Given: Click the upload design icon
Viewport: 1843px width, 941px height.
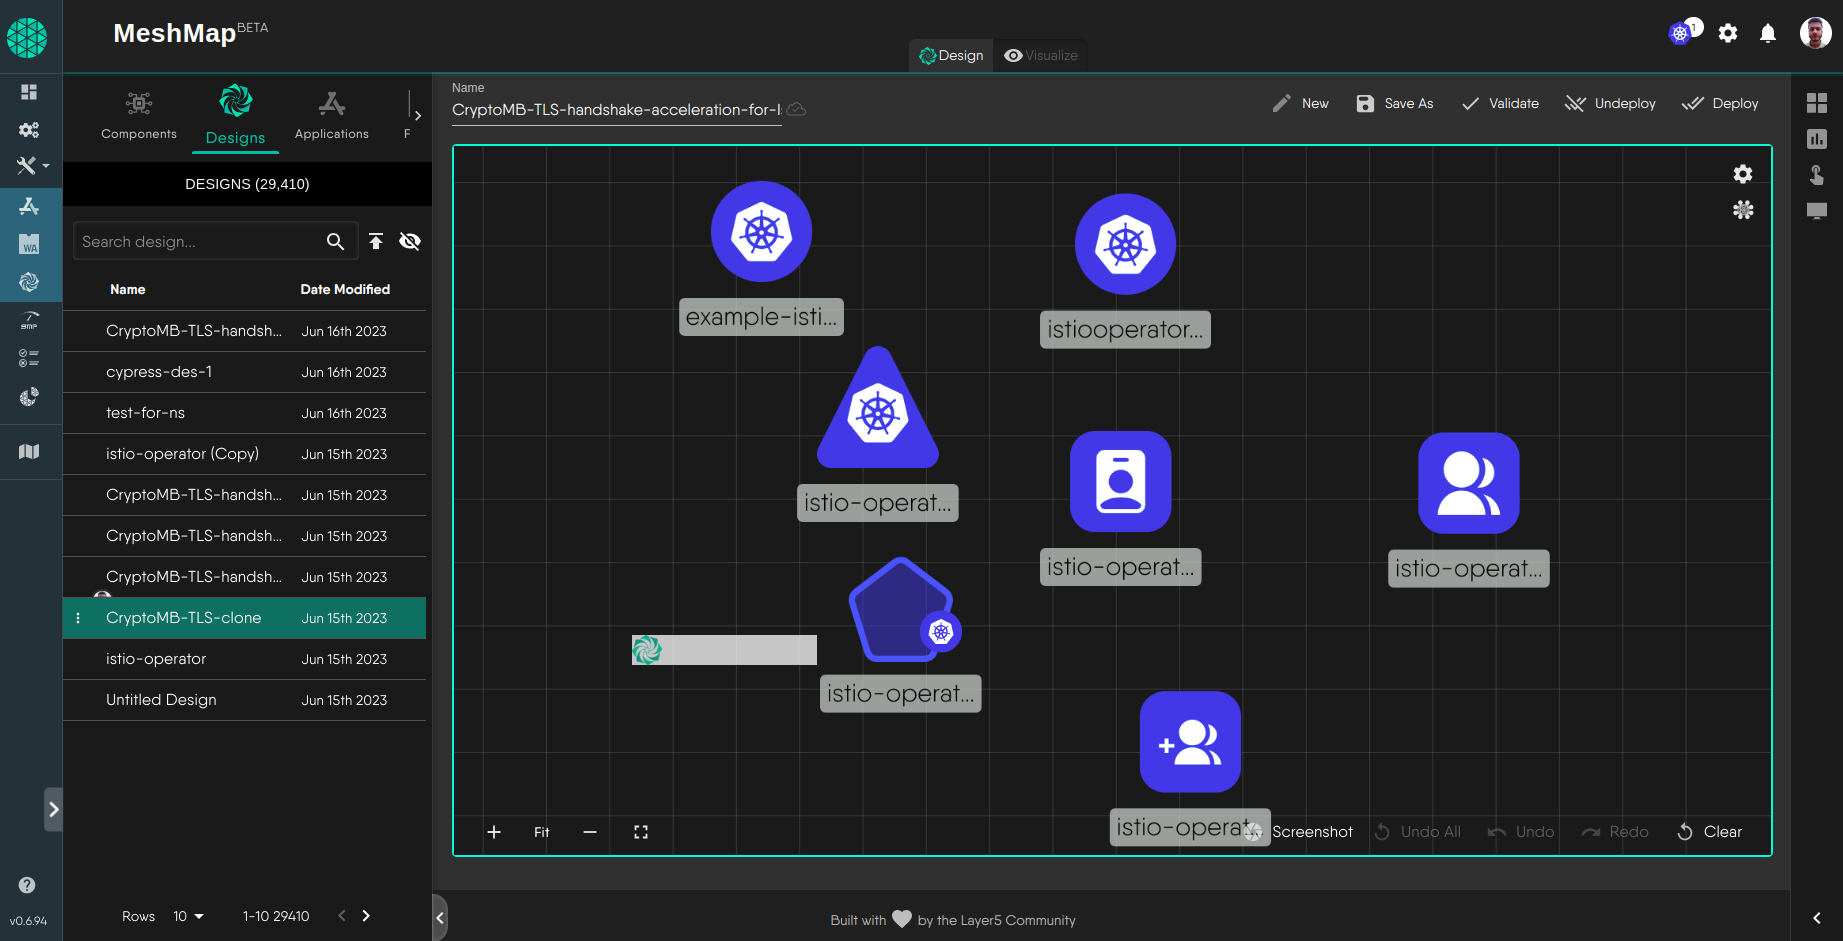Looking at the screenshot, I should coord(376,241).
